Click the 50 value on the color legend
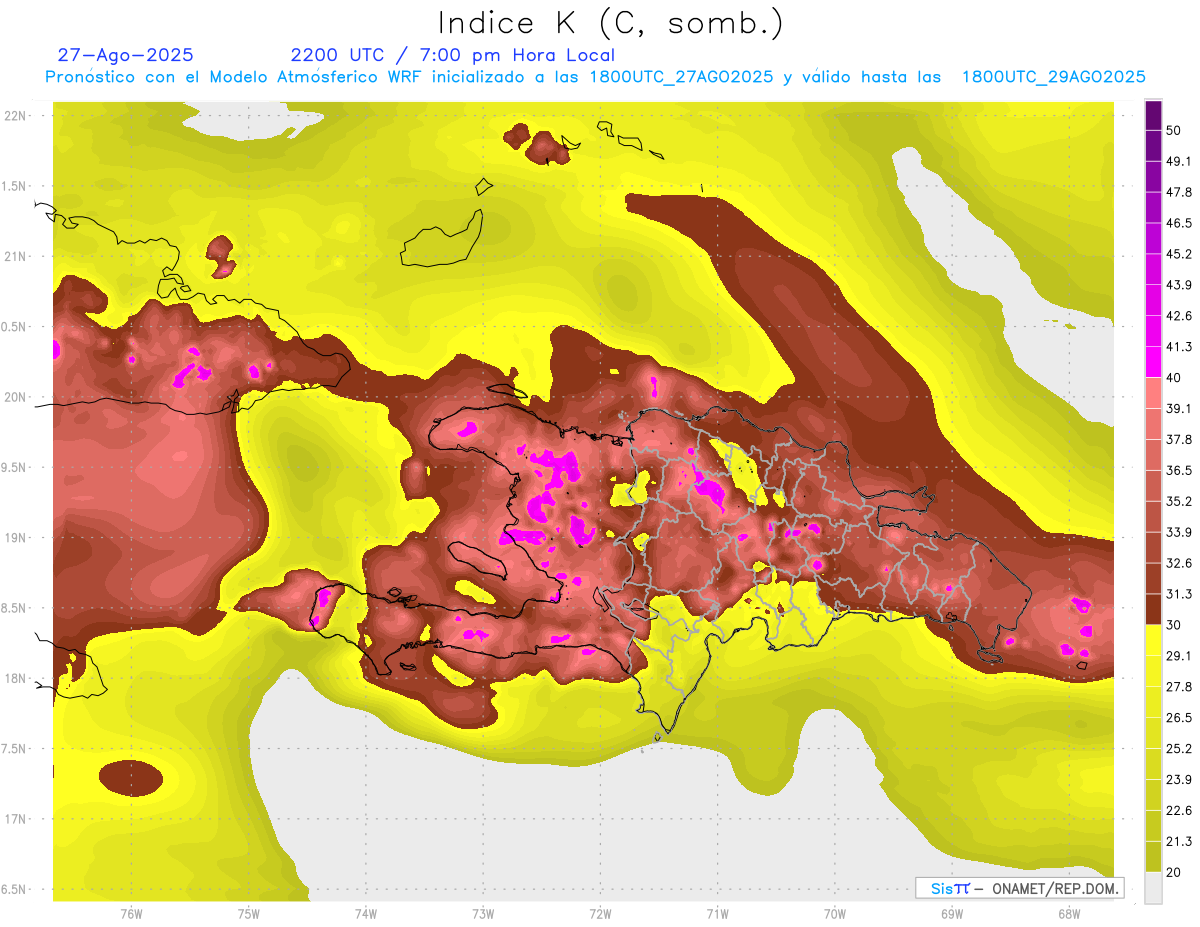This screenshot has width=1200, height=927. 1175,131
